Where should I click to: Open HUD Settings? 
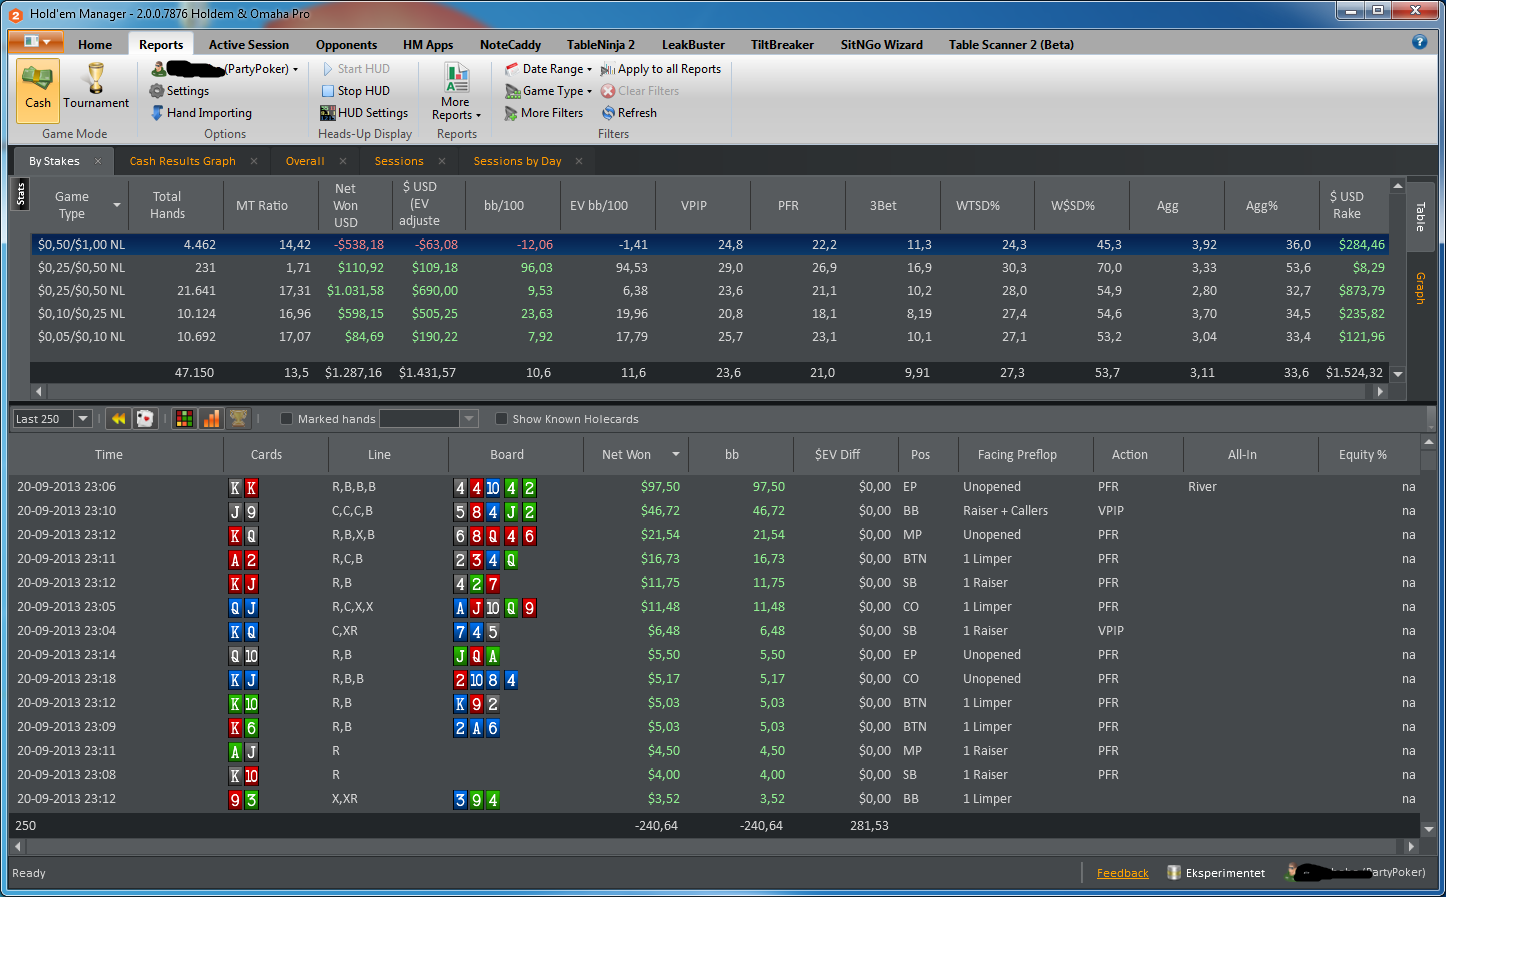(x=364, y=113)
